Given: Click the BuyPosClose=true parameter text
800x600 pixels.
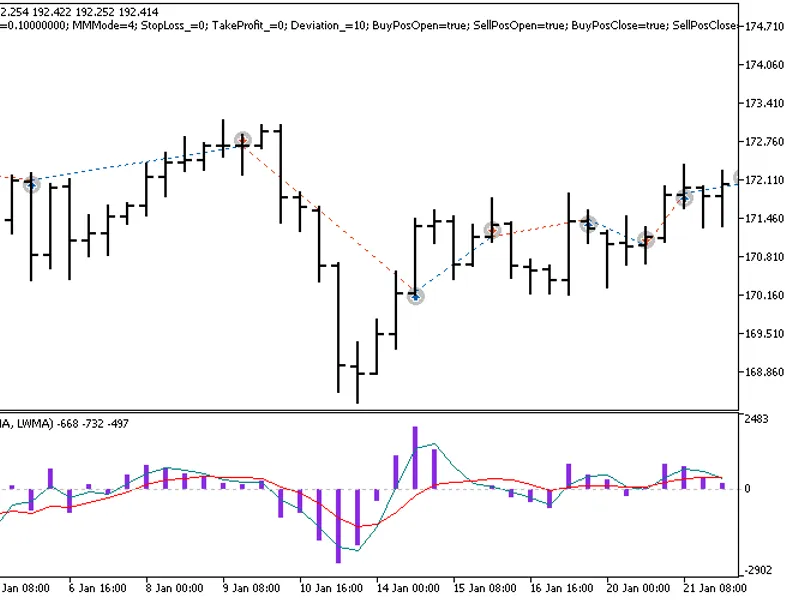Looking at the screenshot, I should tap(620, 26).
